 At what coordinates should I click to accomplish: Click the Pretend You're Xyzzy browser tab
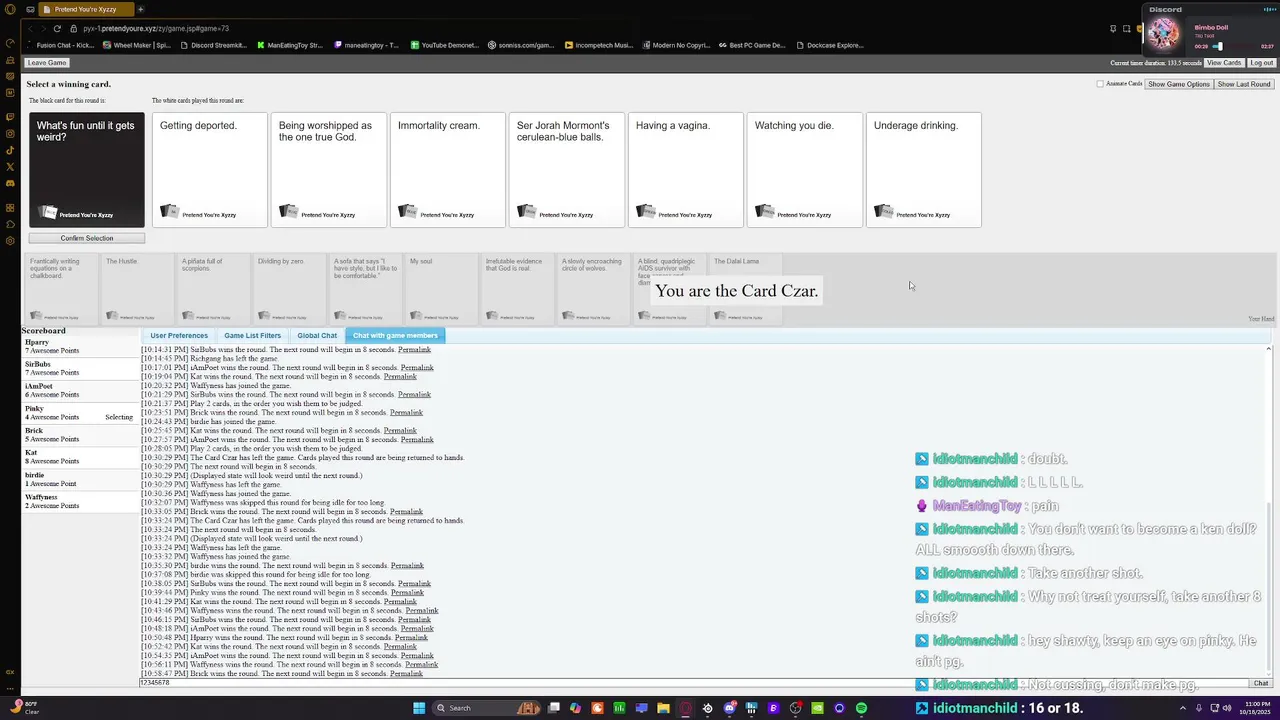(85, 9)
